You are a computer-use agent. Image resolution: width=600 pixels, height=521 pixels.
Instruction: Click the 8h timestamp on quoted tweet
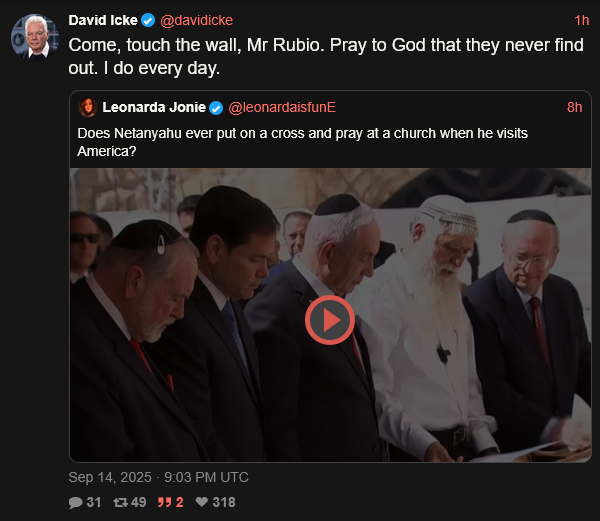coord(574,107)
